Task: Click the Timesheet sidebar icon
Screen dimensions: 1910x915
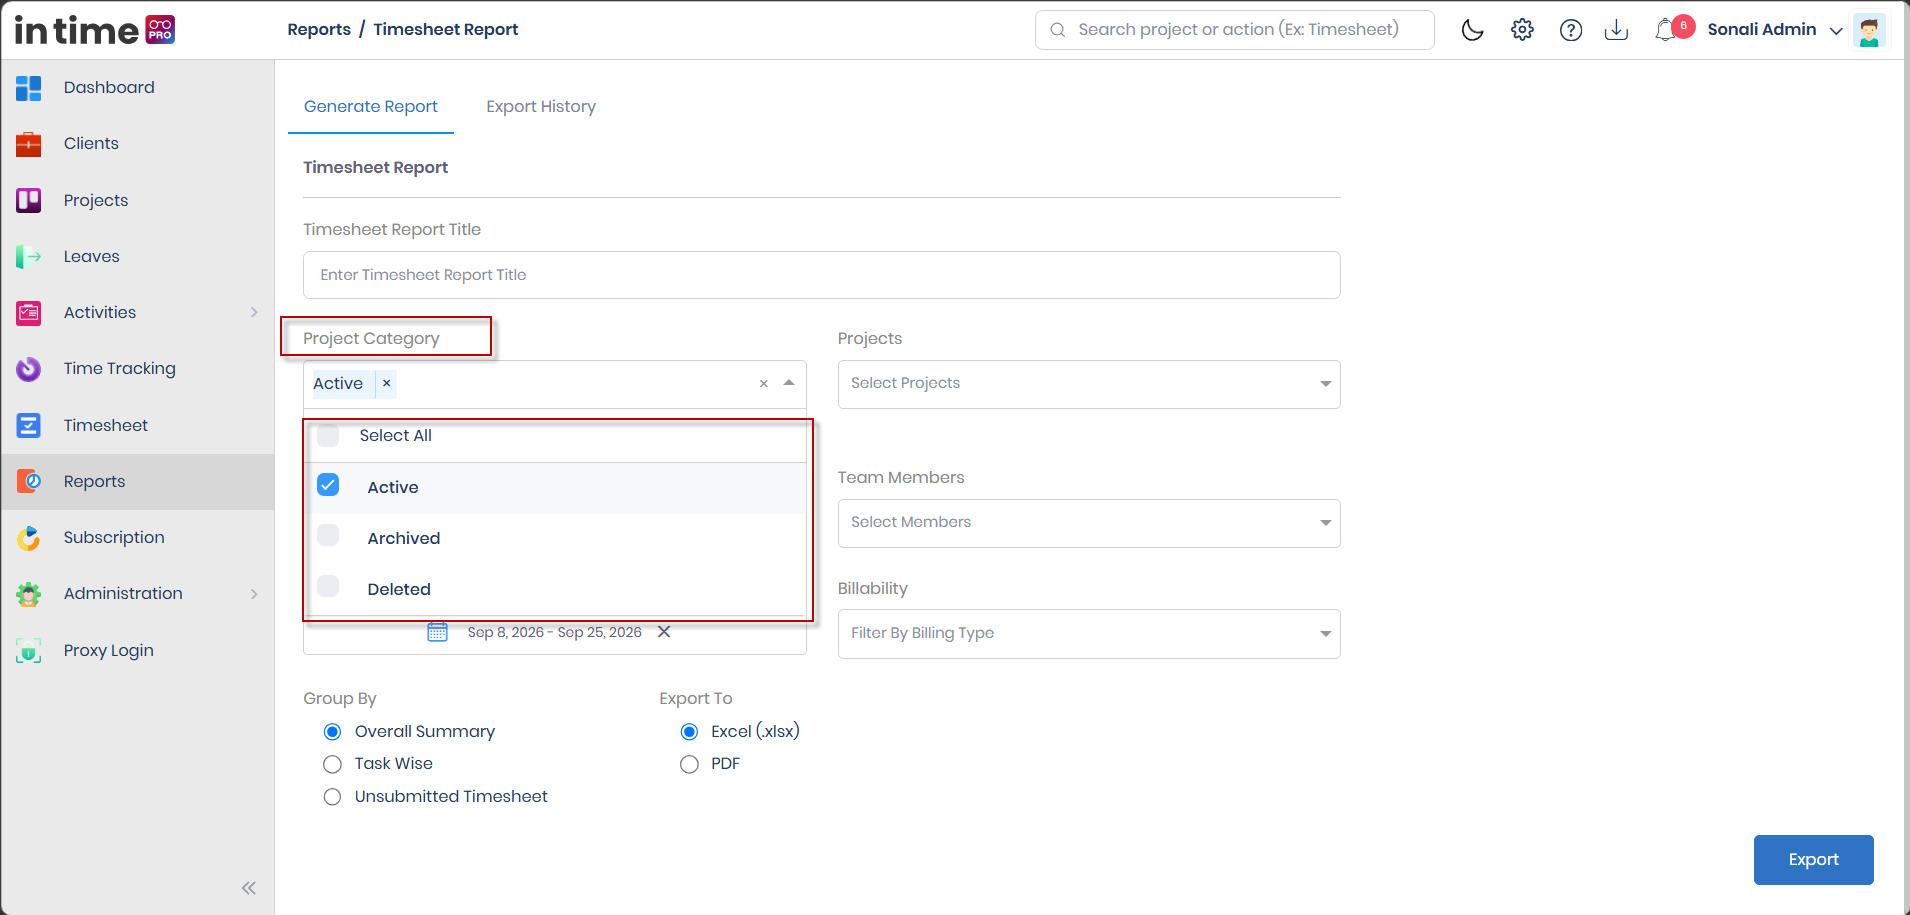Action: (x=29, y=426)
